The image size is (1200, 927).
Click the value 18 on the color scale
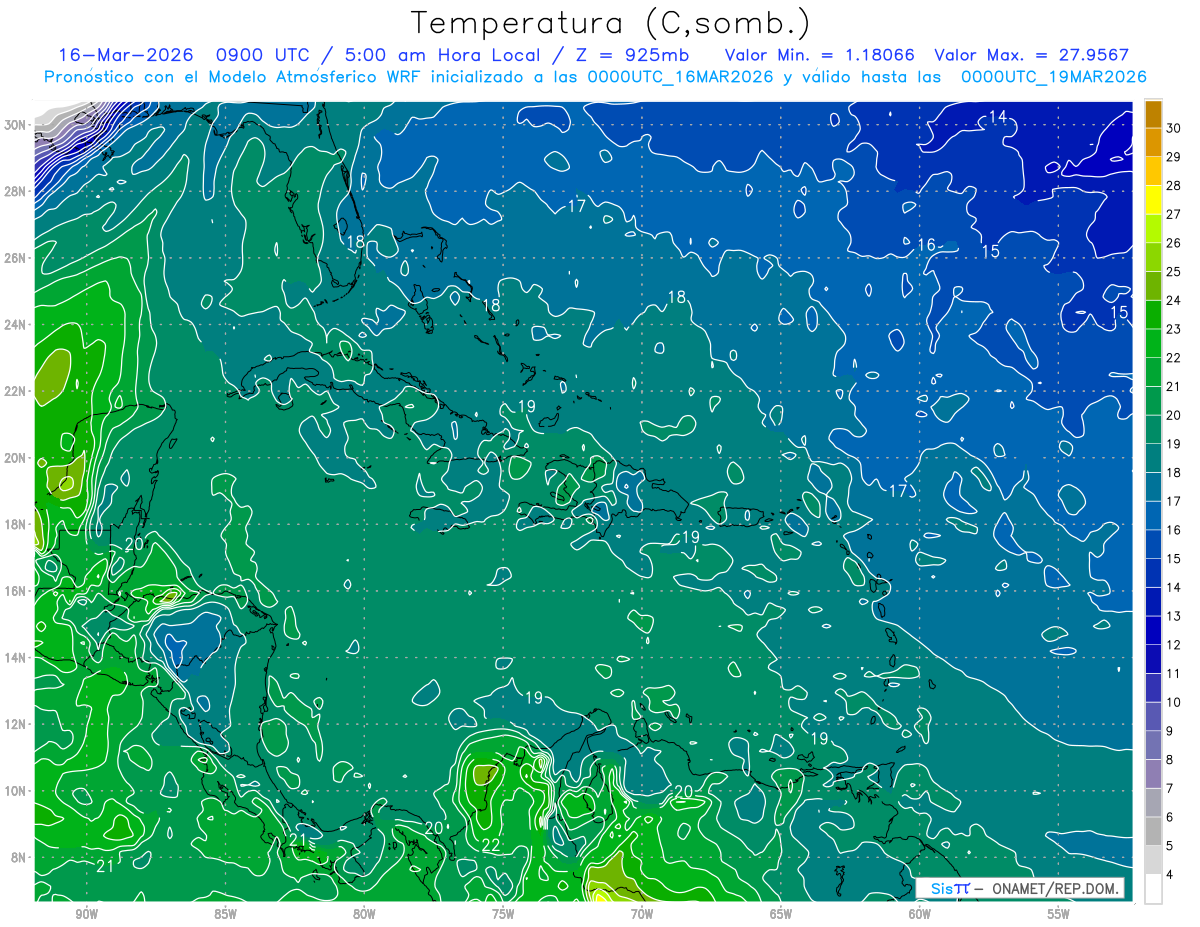[x=1174, y=473]
